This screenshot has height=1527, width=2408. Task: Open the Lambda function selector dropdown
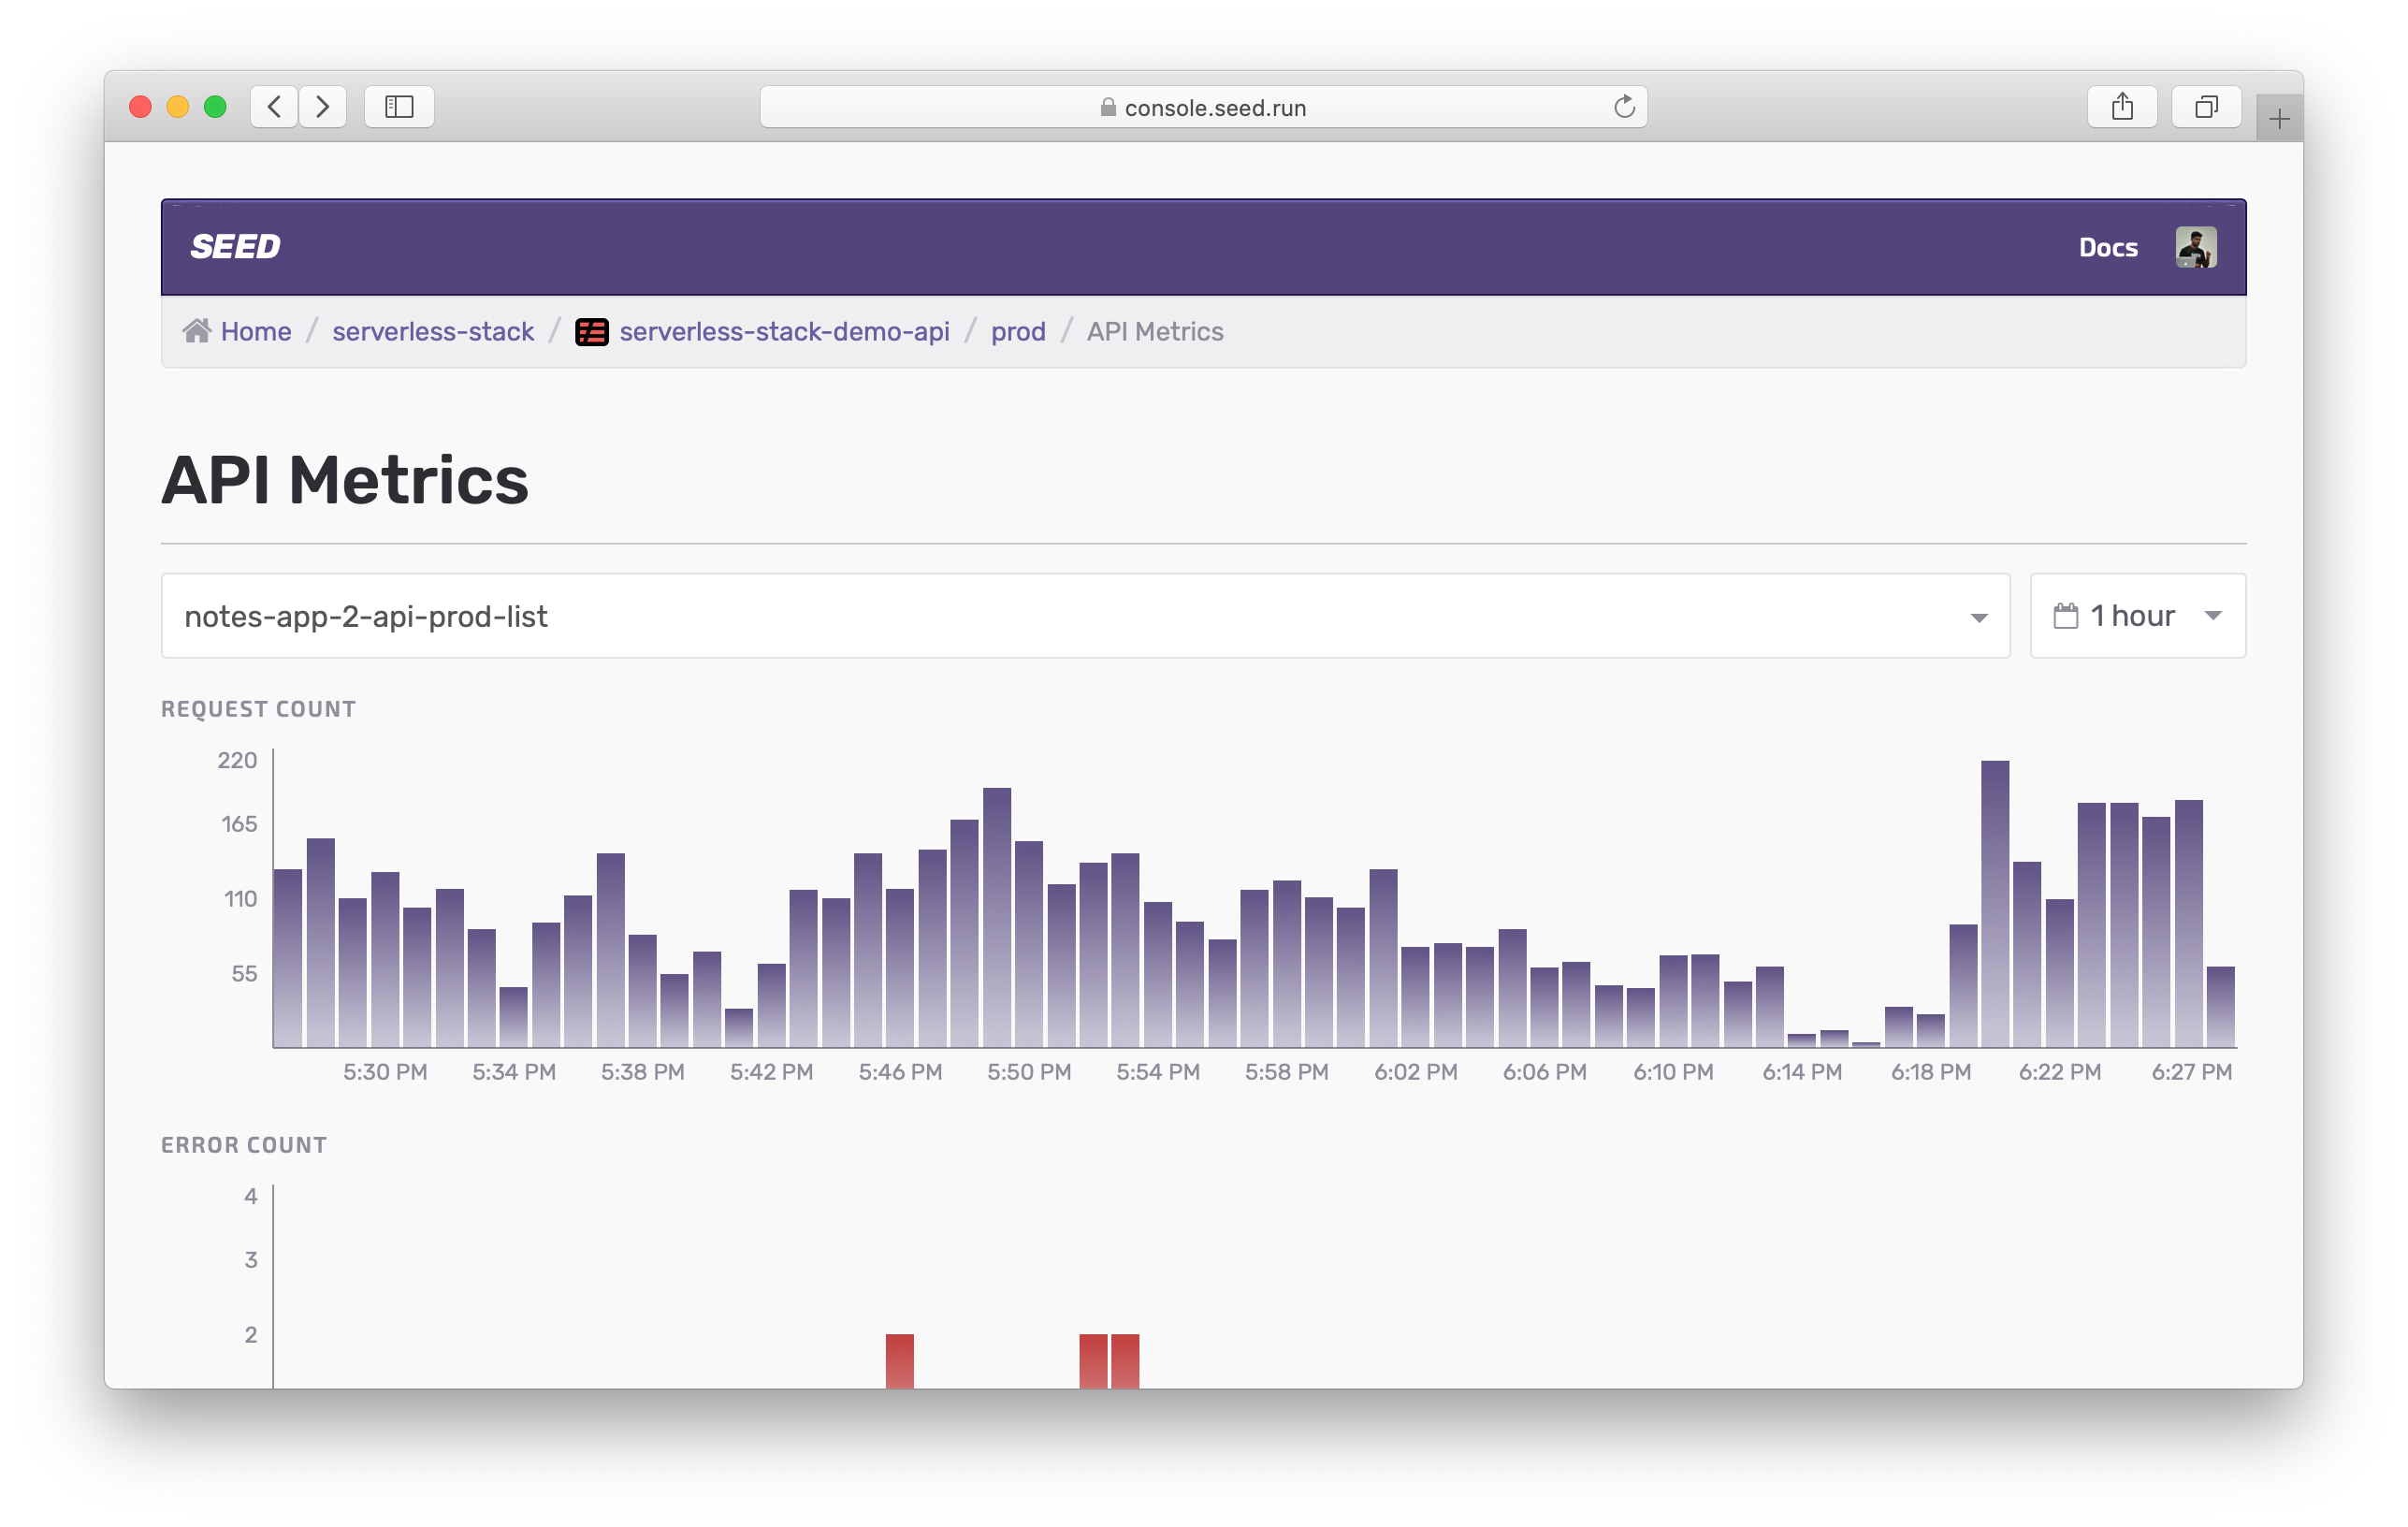pos(1084,615)
